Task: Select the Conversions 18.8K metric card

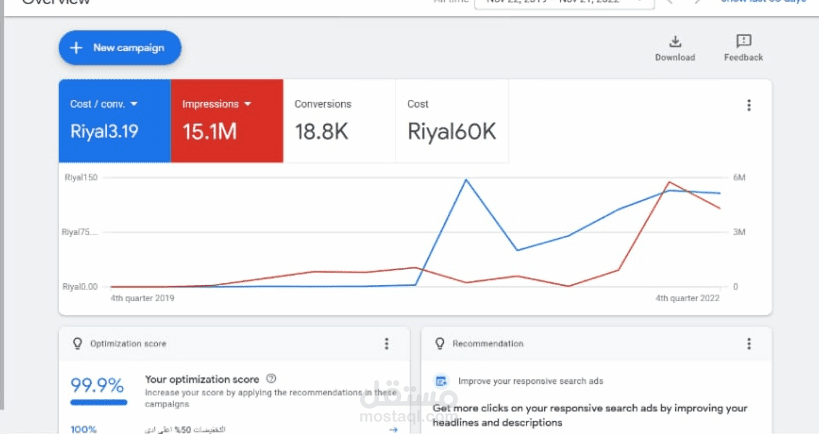Action: tap(340, 121)
